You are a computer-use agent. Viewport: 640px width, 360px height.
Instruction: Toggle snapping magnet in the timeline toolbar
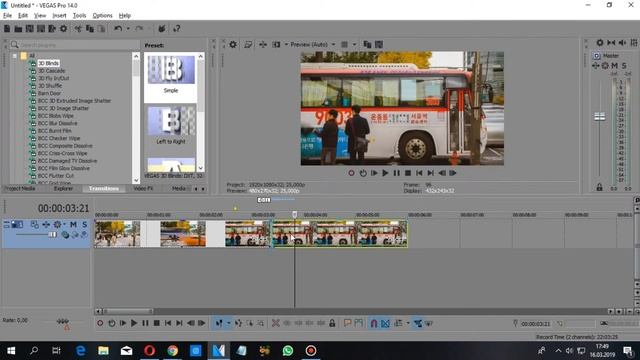[374, 323]
